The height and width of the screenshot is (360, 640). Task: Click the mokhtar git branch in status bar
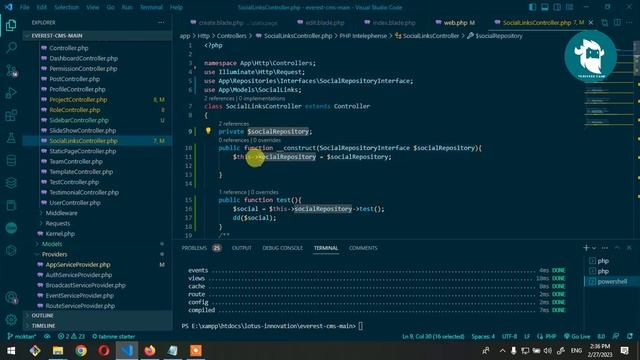pos(22,336)
